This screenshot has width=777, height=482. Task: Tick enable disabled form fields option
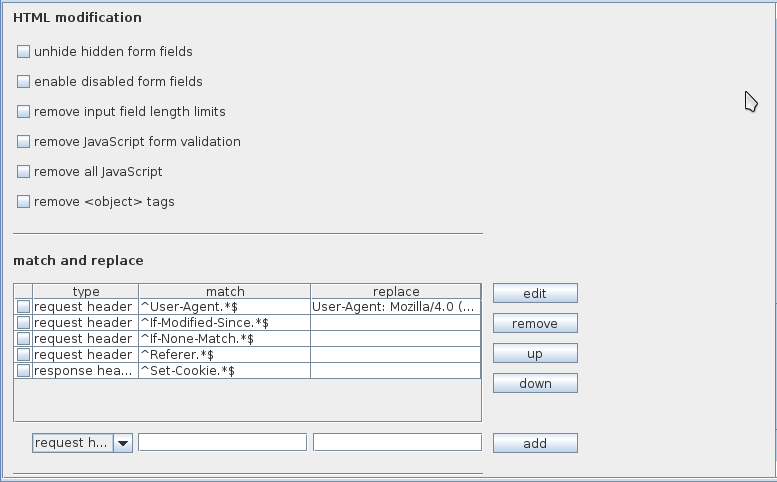pyautogui.click(x=23, y=82)
